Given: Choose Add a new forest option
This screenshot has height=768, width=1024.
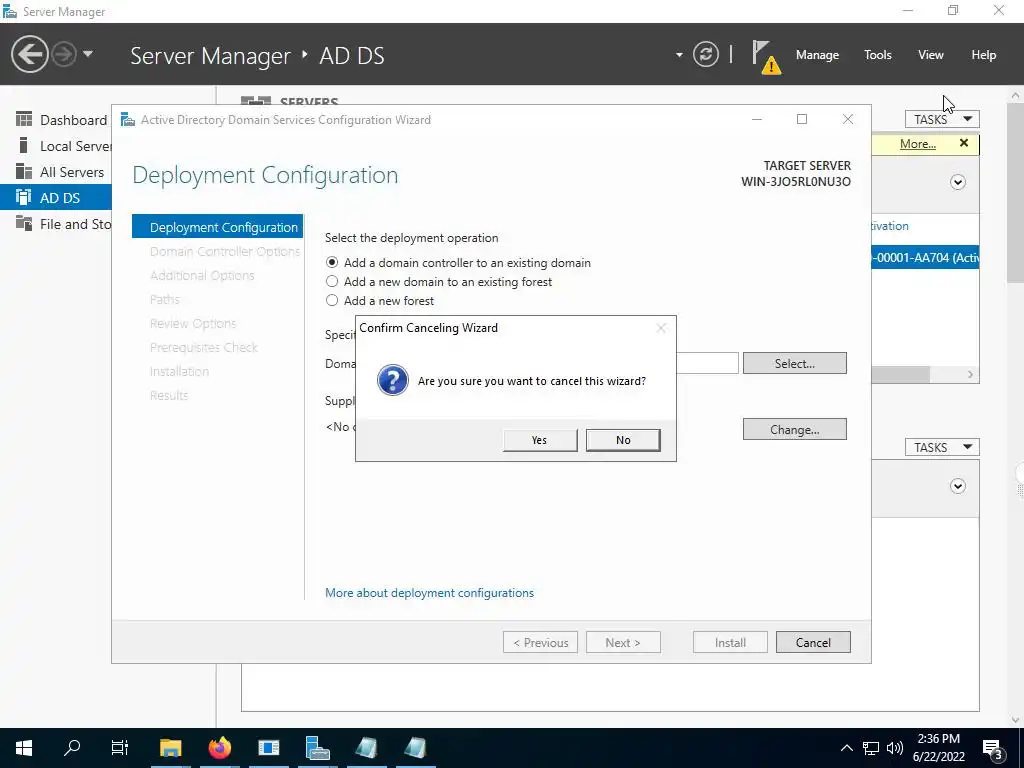Looking at the screenshot, I should [x=332, y=300].
